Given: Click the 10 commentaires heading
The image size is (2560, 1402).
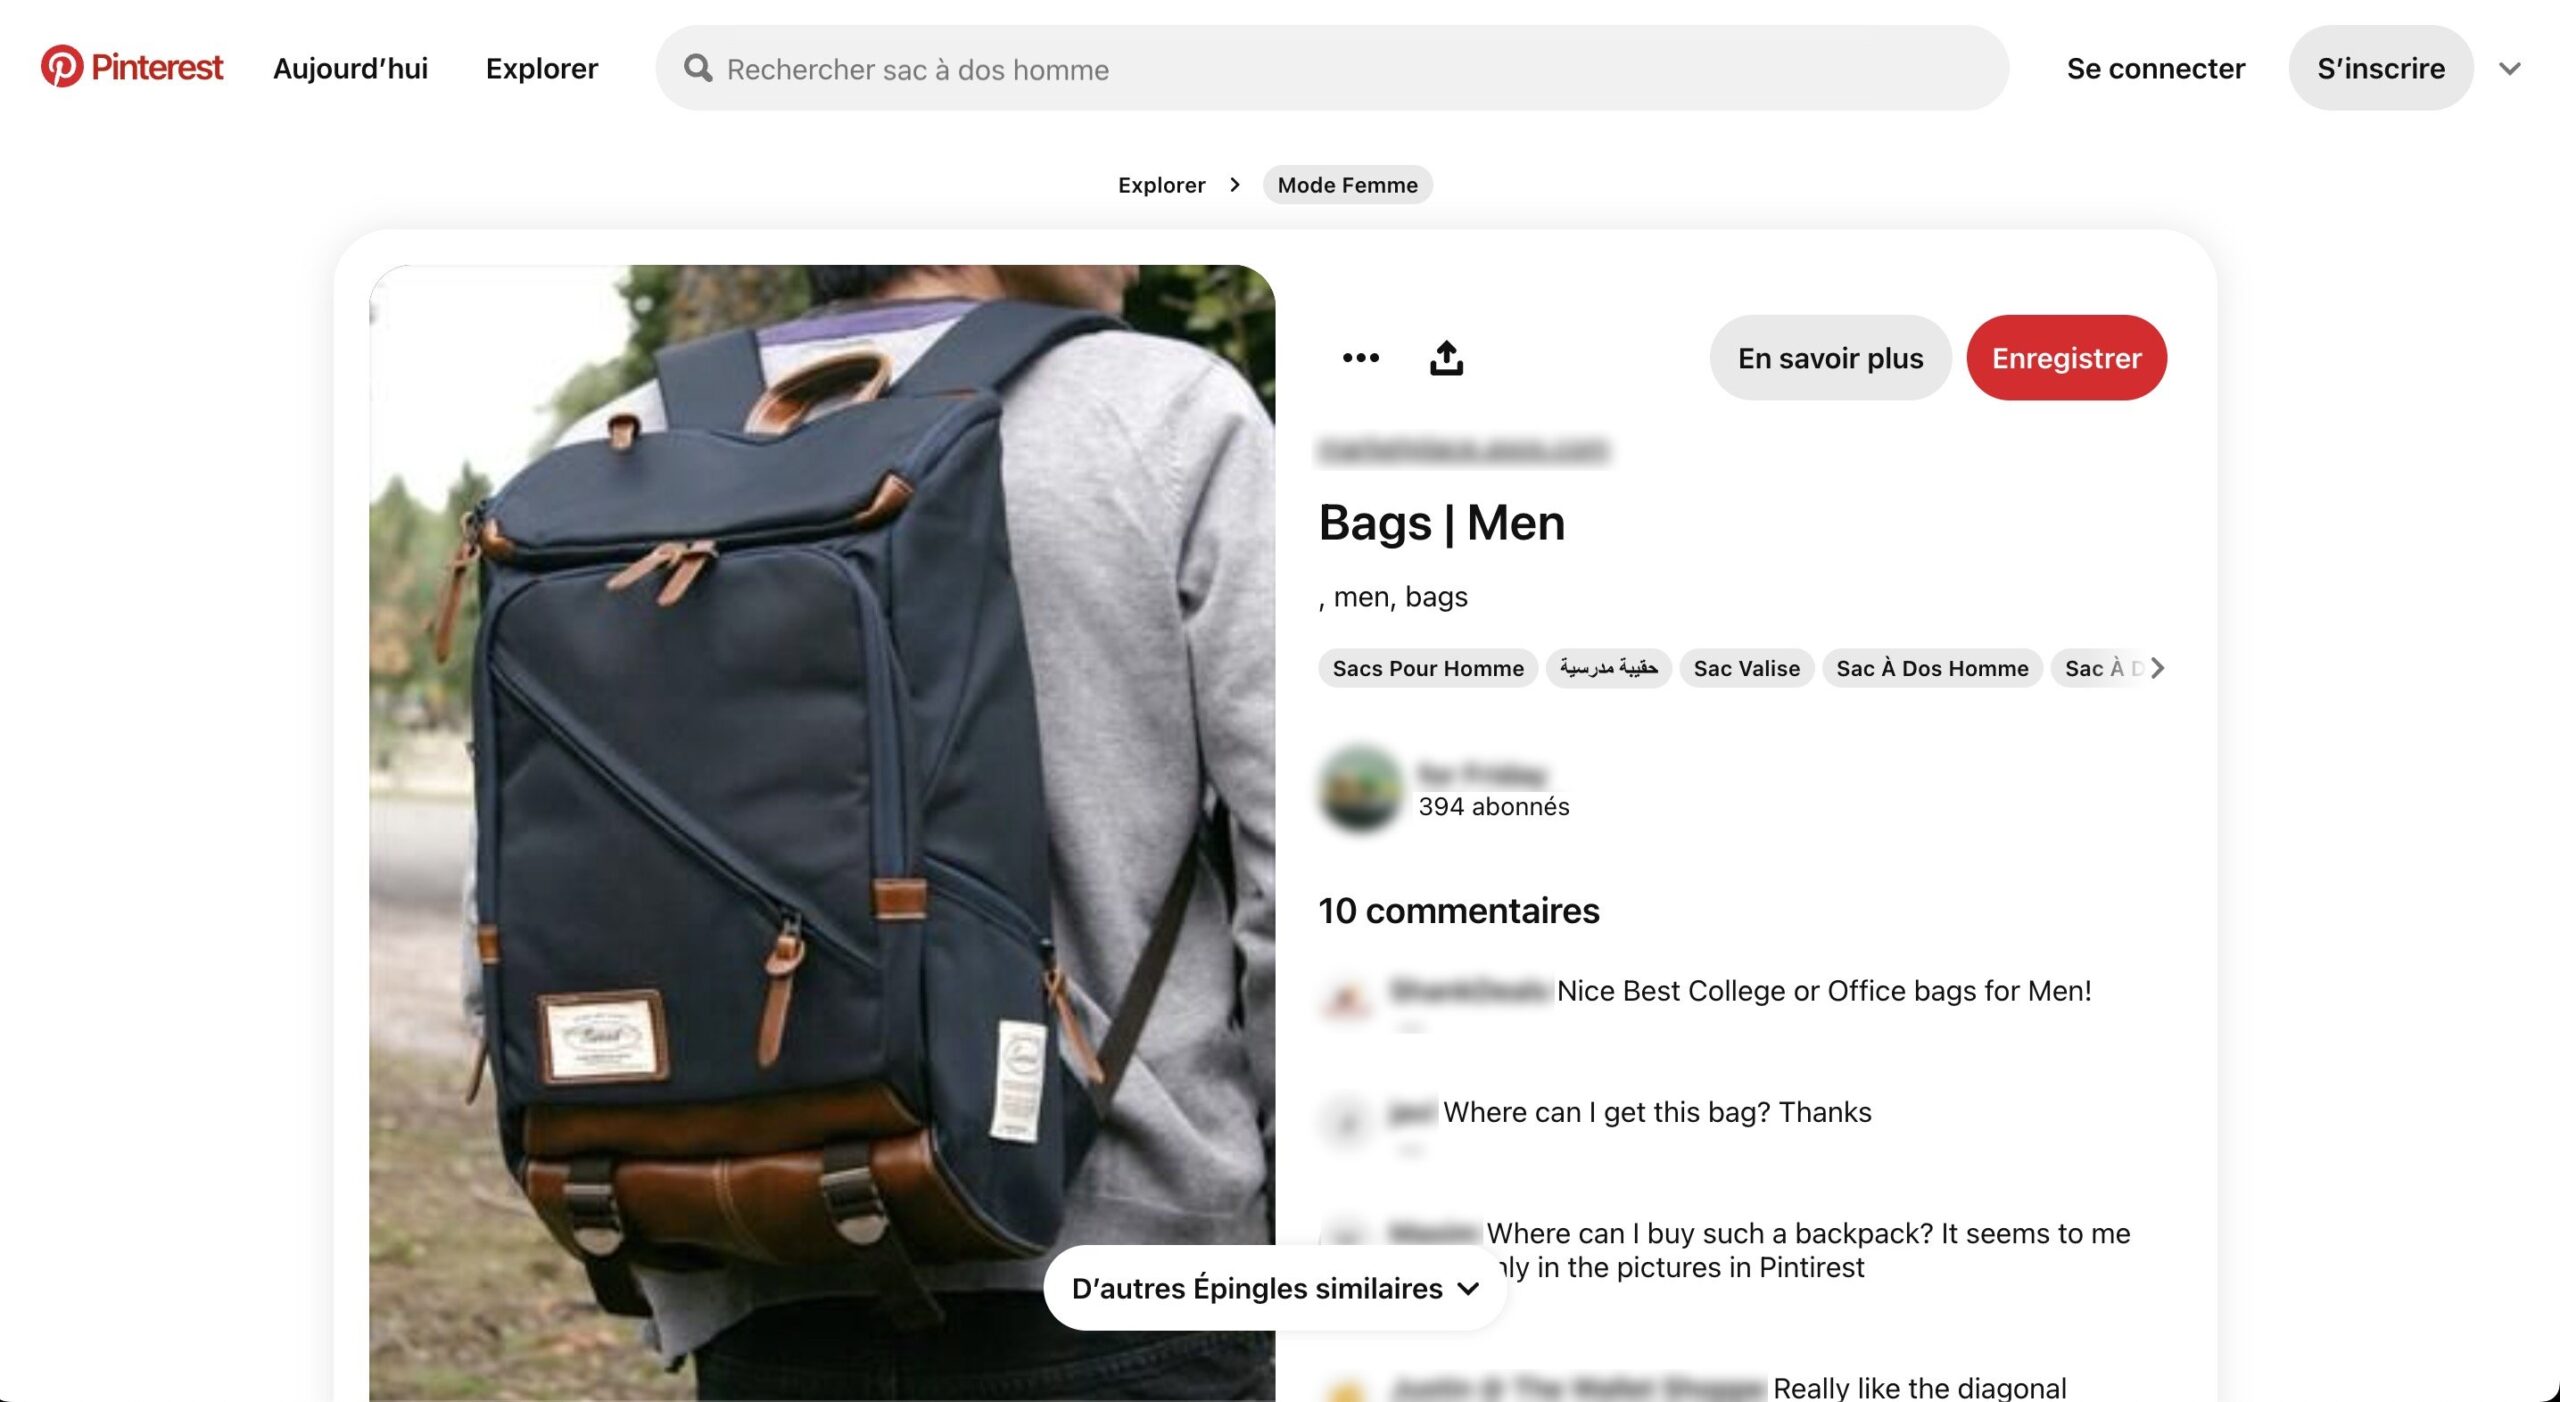Looking at the screenshot, I should pyautogui.click(x=1459, y=911).
